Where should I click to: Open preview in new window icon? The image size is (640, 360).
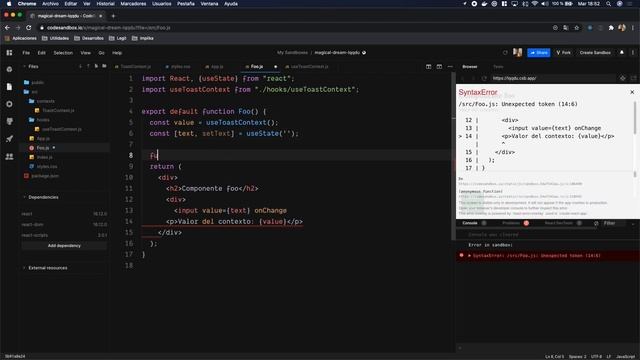[633, 78]
